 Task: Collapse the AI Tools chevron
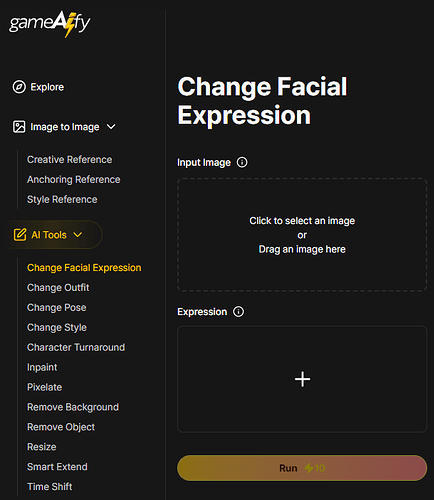(x=78, y=235)
